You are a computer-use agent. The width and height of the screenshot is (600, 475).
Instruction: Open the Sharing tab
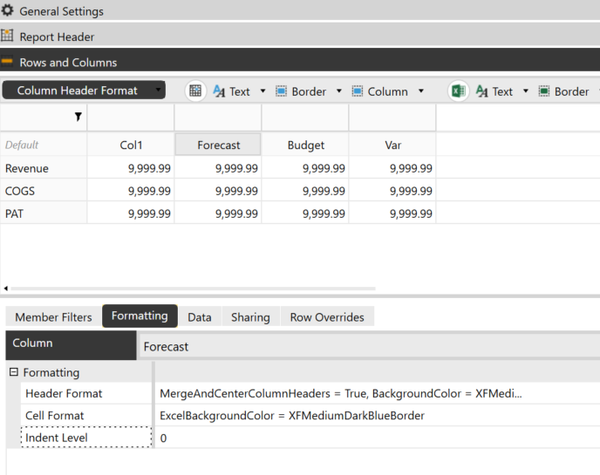250,317
